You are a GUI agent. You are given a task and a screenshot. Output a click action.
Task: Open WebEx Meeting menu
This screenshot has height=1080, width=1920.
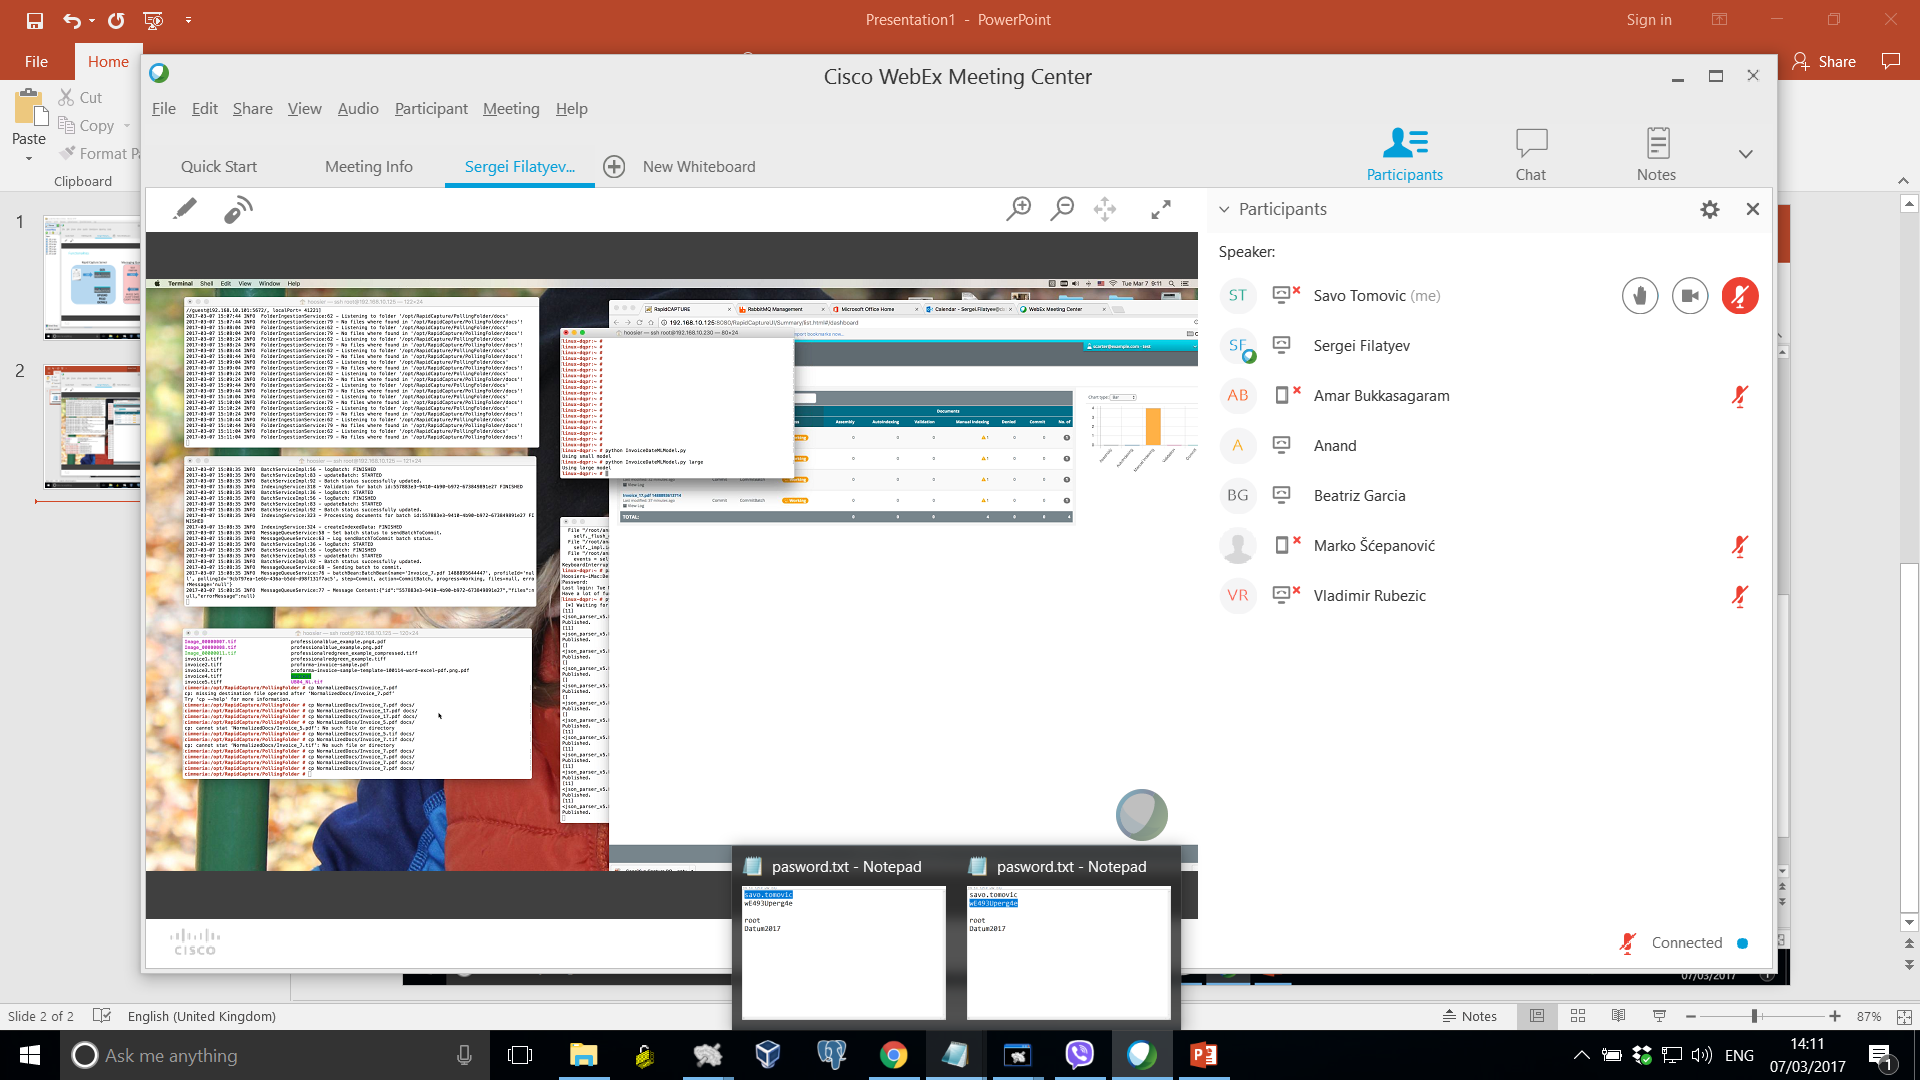511,109
